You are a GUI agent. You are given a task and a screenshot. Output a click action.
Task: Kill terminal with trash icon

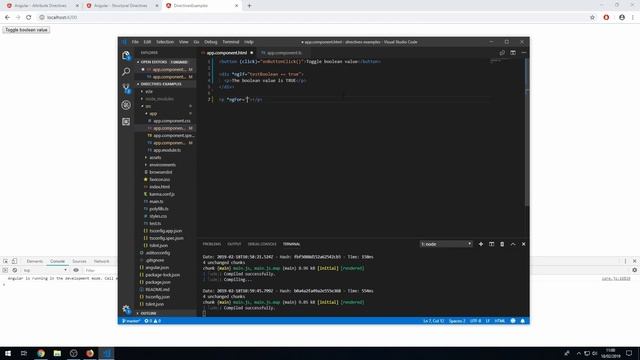[x=502, y=244]
